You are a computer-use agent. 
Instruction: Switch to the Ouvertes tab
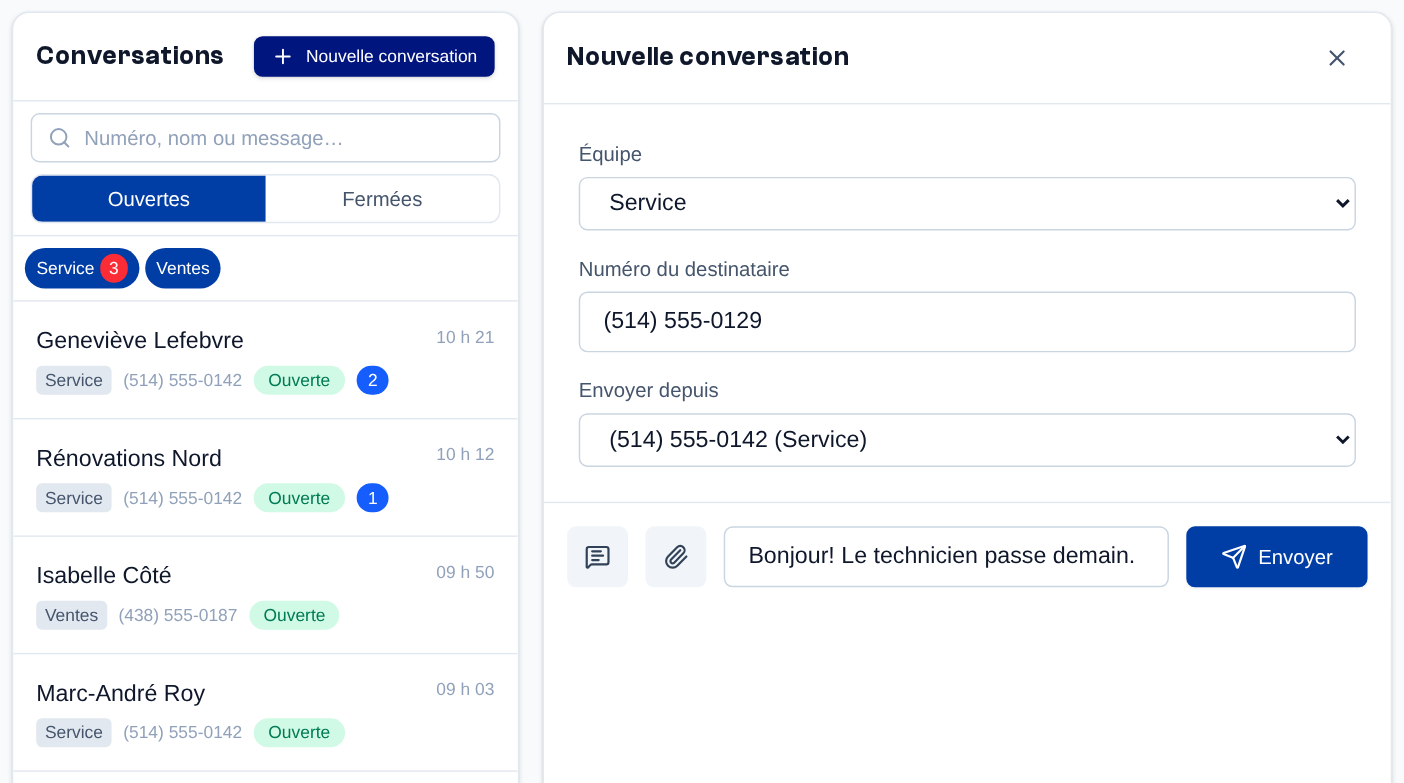pos(149,199)
